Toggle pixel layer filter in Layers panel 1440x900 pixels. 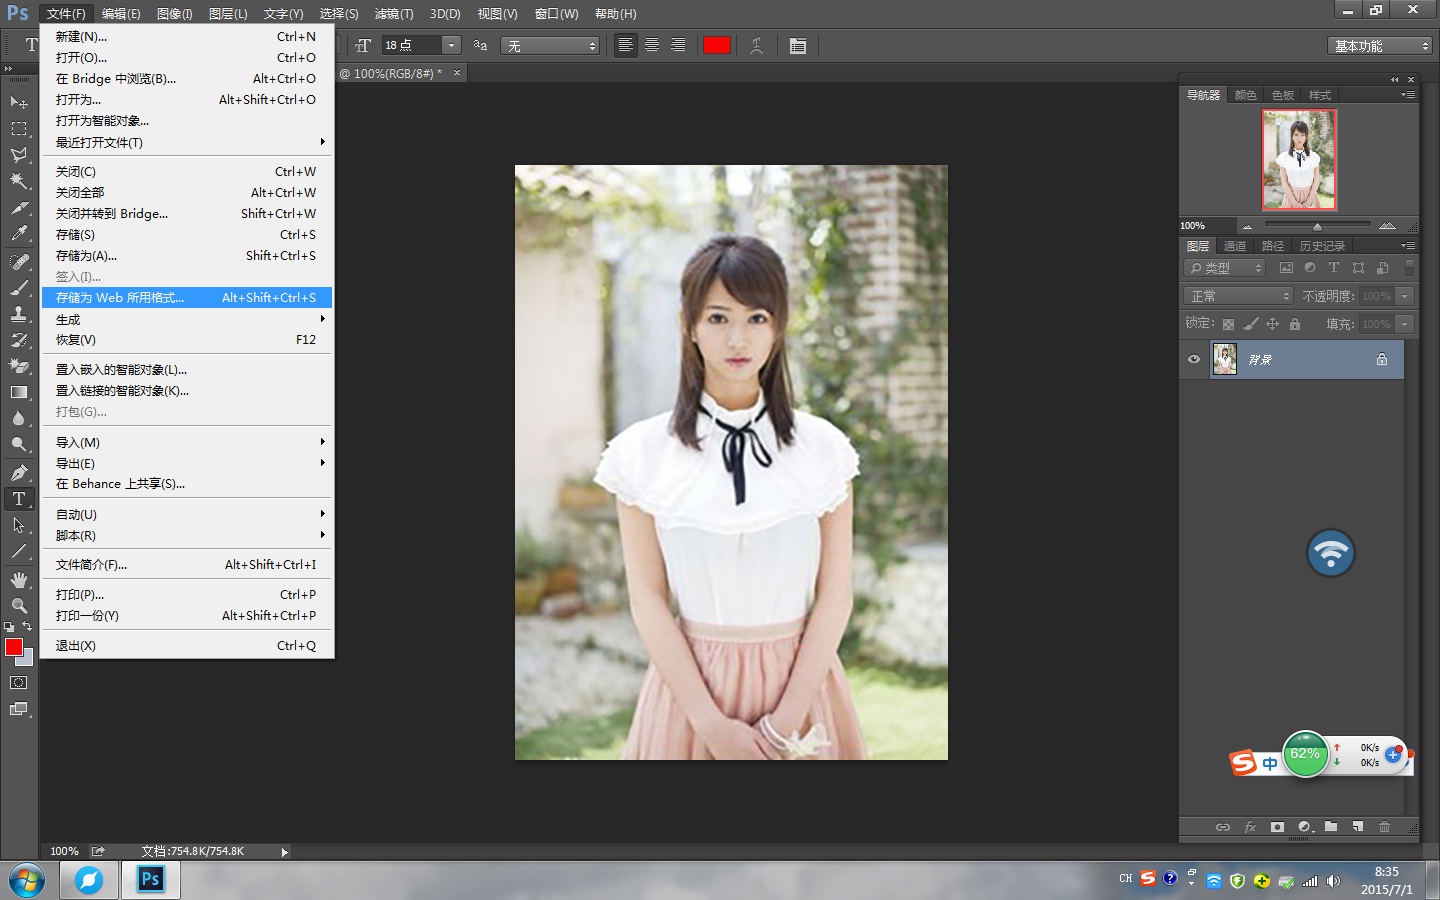(1286, 268)
